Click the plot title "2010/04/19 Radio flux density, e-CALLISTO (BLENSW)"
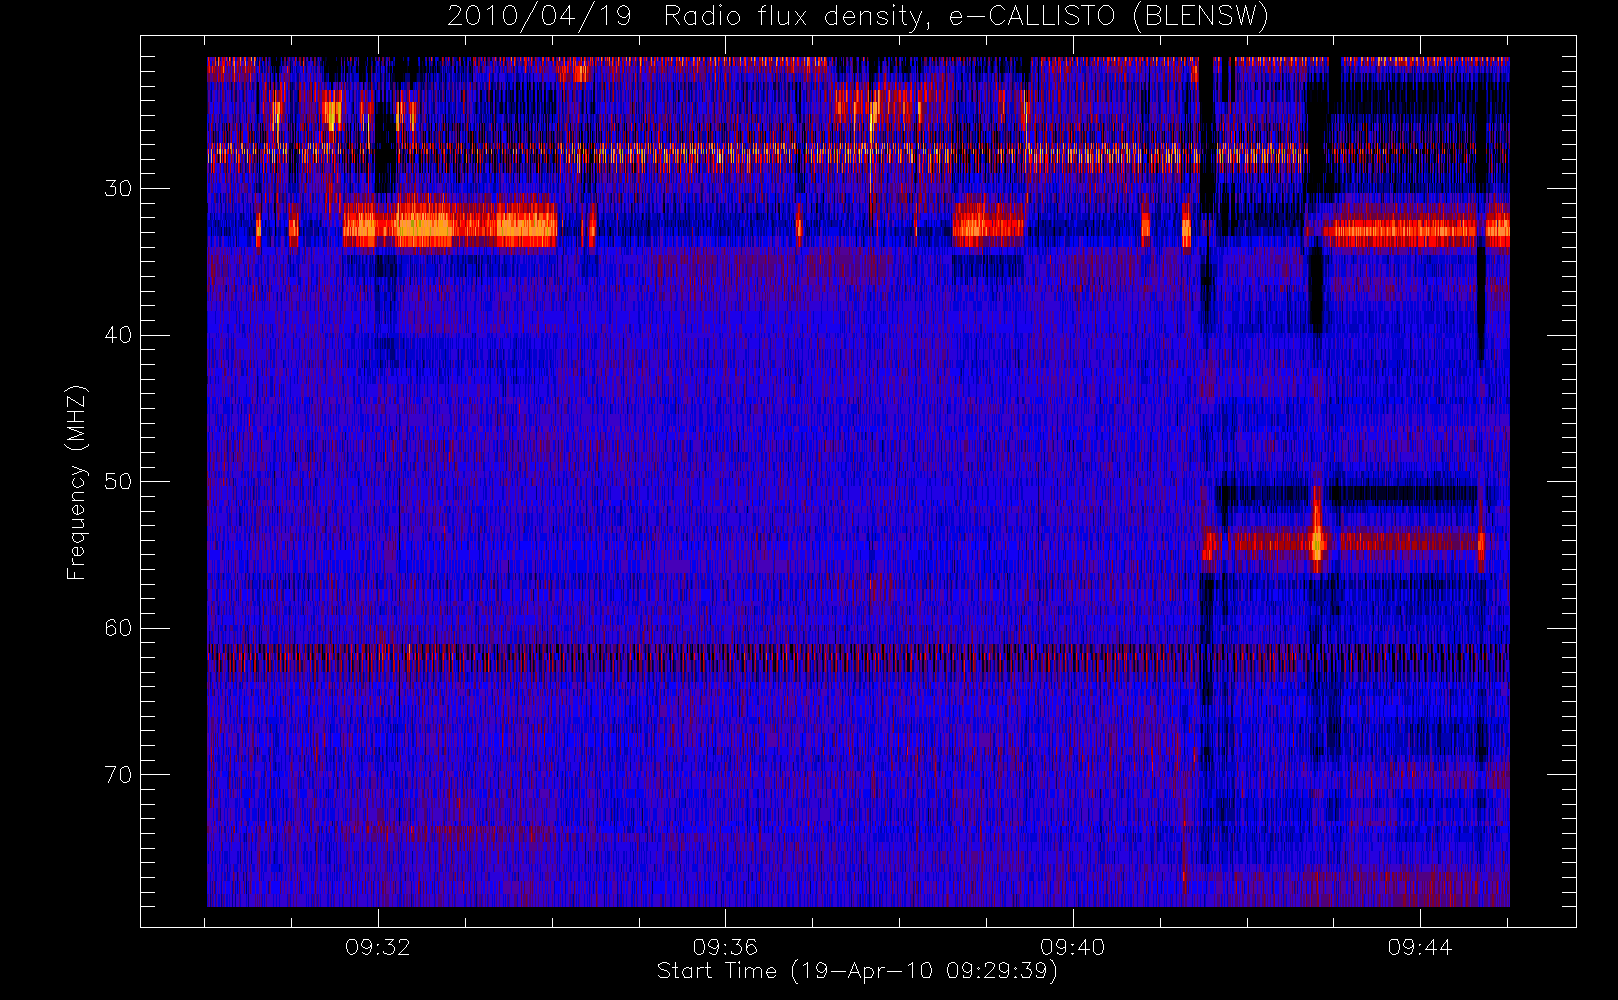This screenshot has height=1000, width=1618. 858,17
